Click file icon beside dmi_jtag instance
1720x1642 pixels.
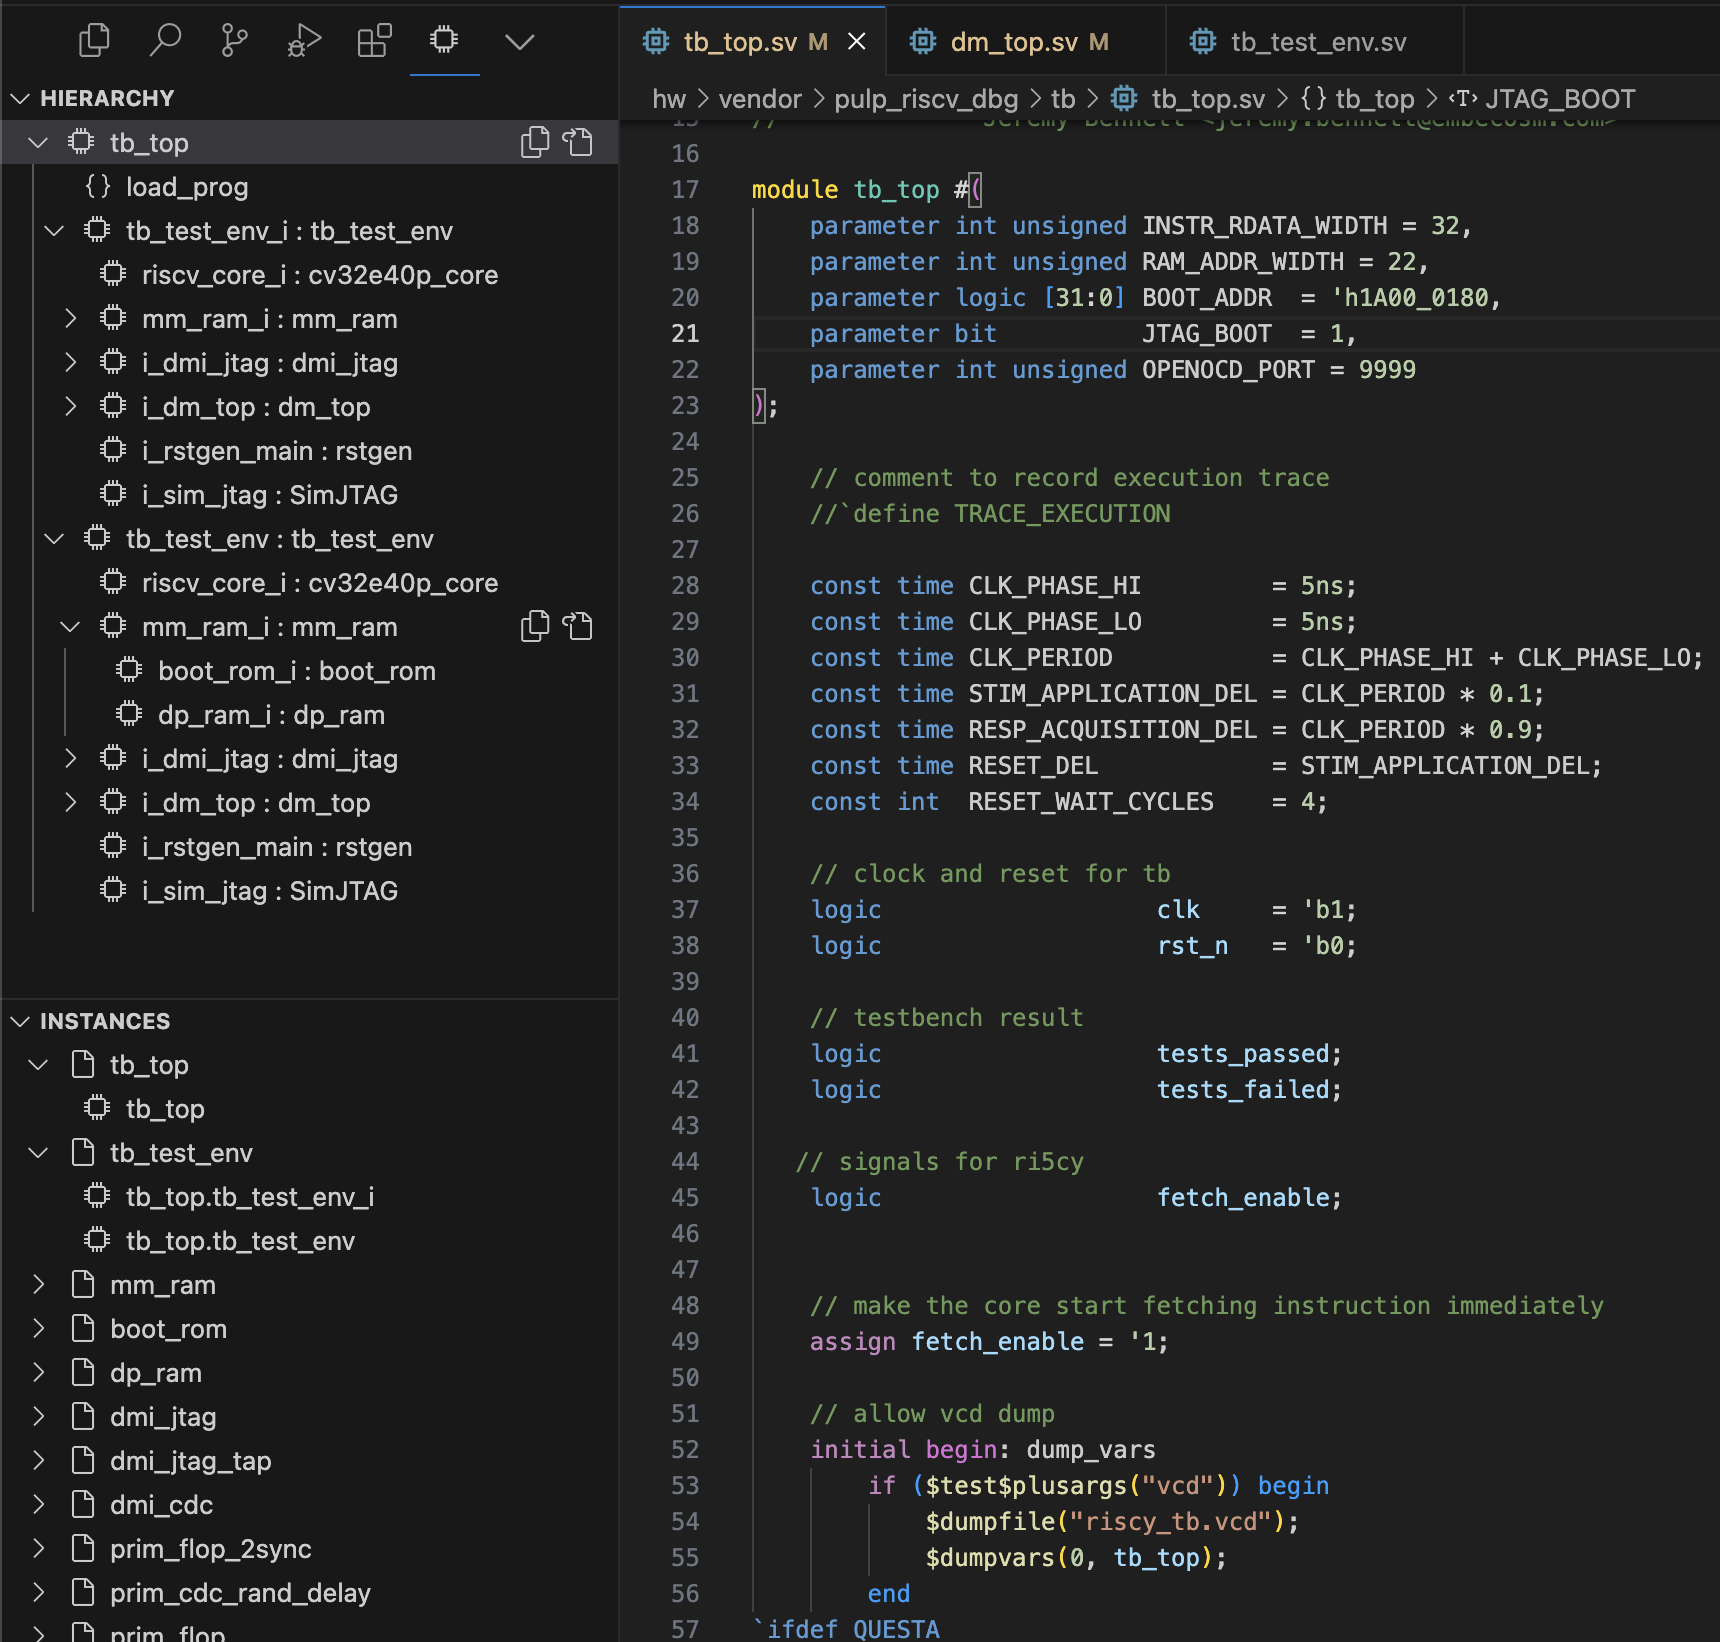click(x=84, y=1416)
